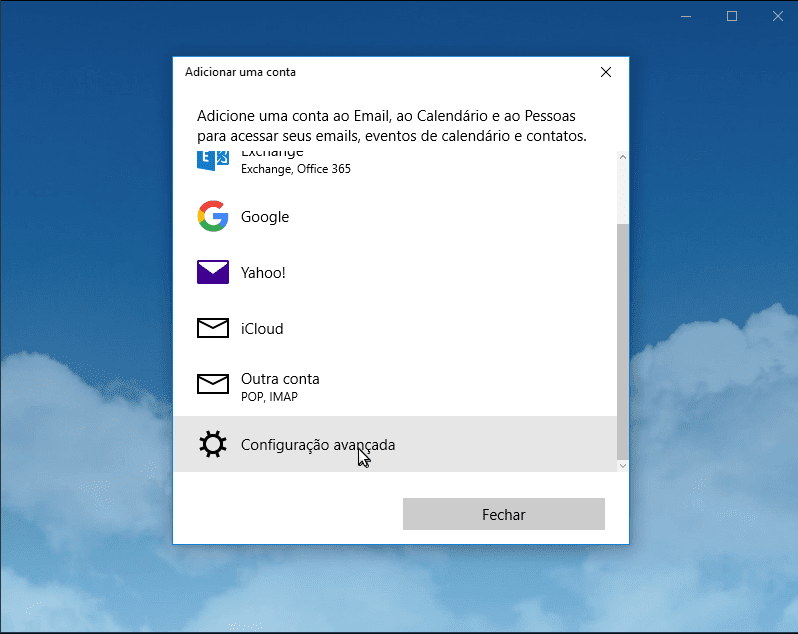798x634 pixels.
Task: Open Configuração avançada option
Action: coord(395,444)
